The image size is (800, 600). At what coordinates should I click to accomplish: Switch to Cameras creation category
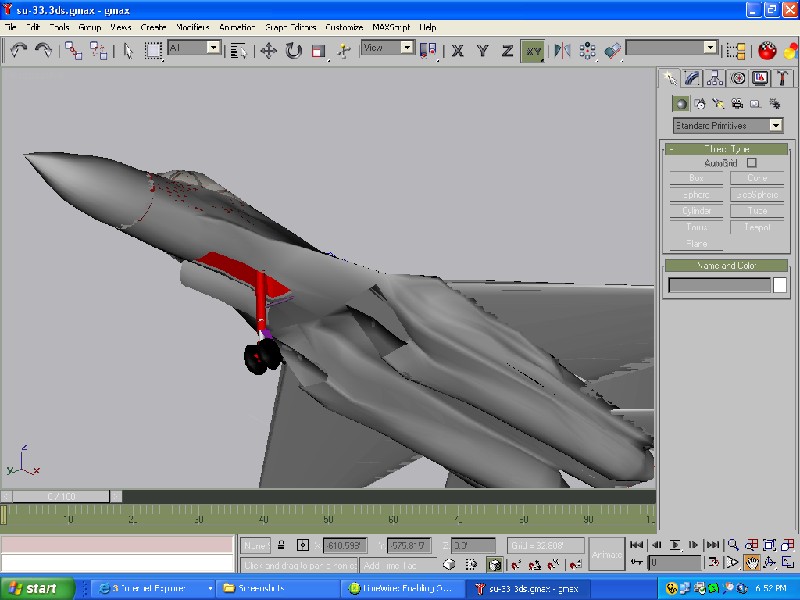[737, 103]
